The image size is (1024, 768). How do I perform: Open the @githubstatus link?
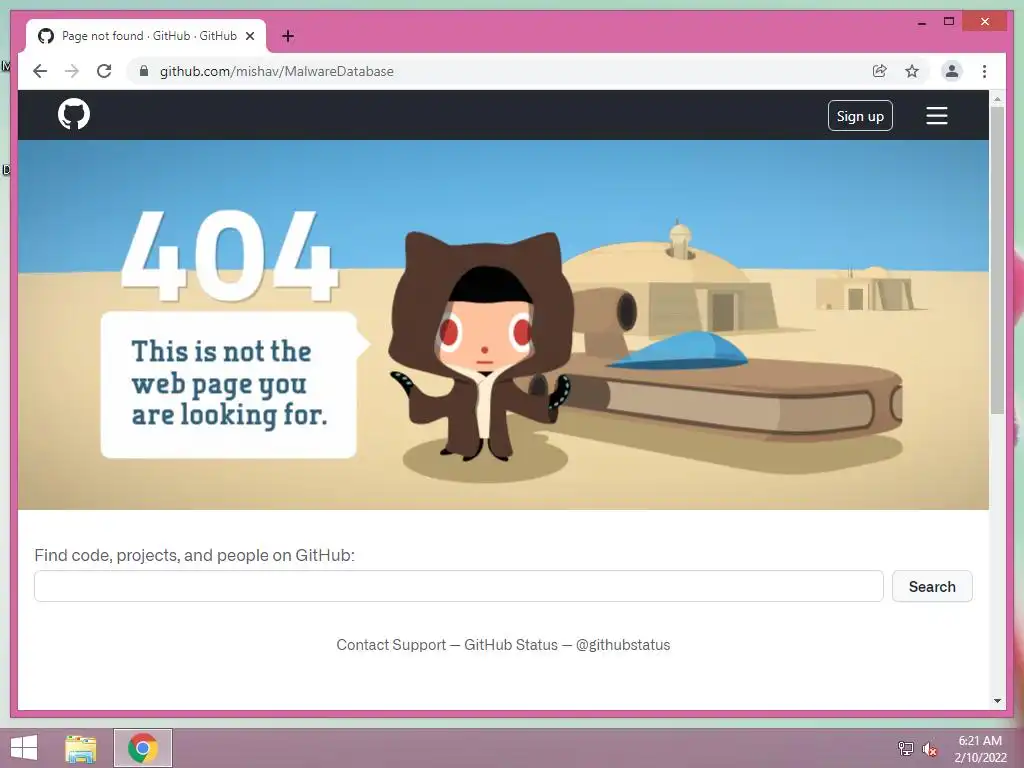622,645
